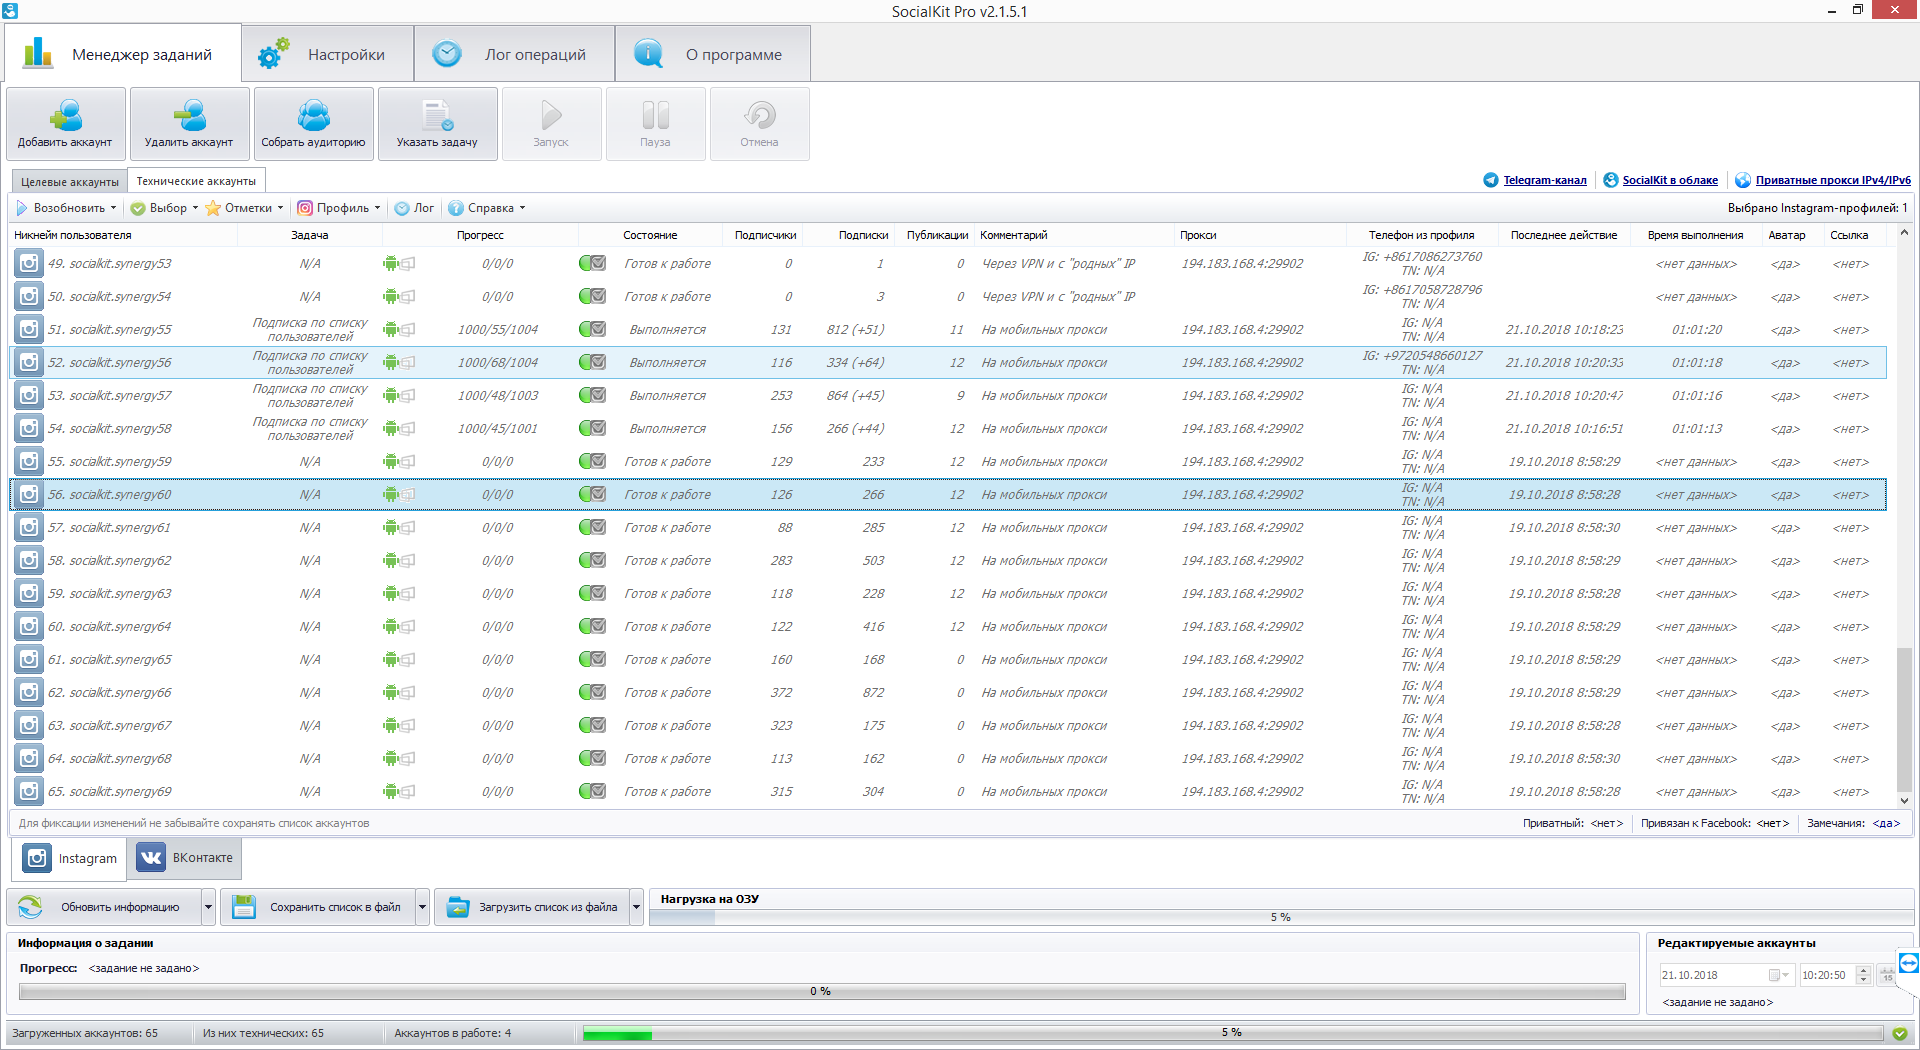The height and width of the screenshot is (1050, 1920).
Task: Toggle state switch for socialkit.synergy69
Action: click(x=592, y=791)
